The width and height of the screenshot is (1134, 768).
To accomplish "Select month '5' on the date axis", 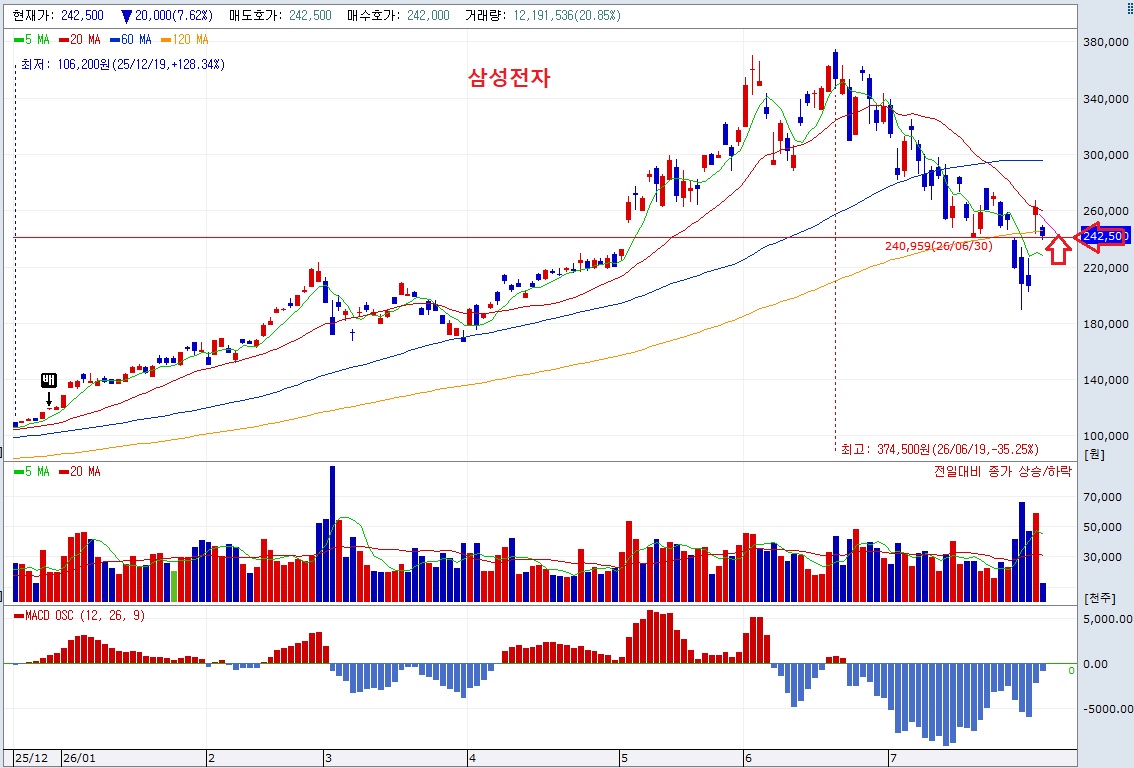I will point(624,759).
